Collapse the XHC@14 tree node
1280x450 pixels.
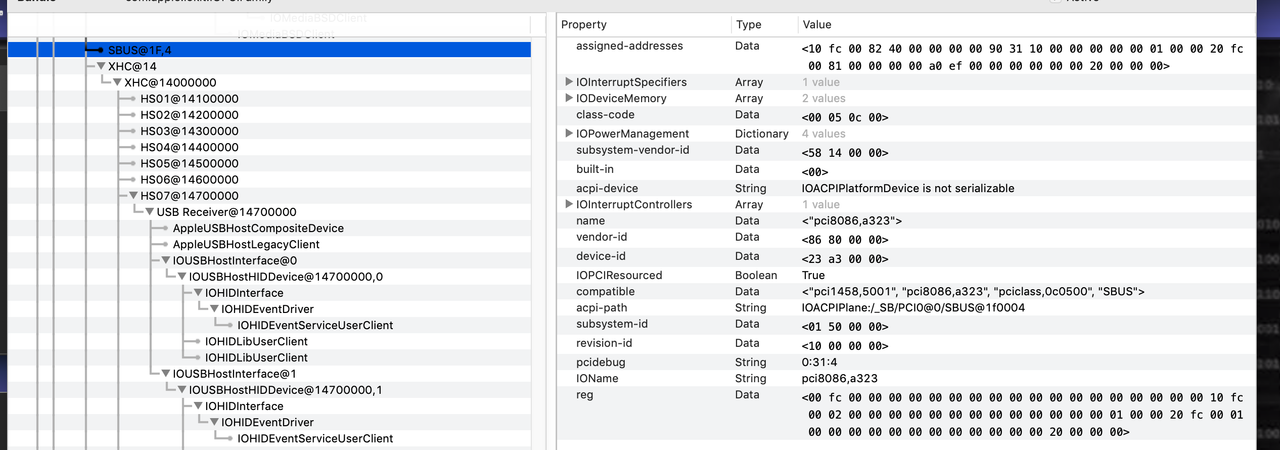click(101, 66)
